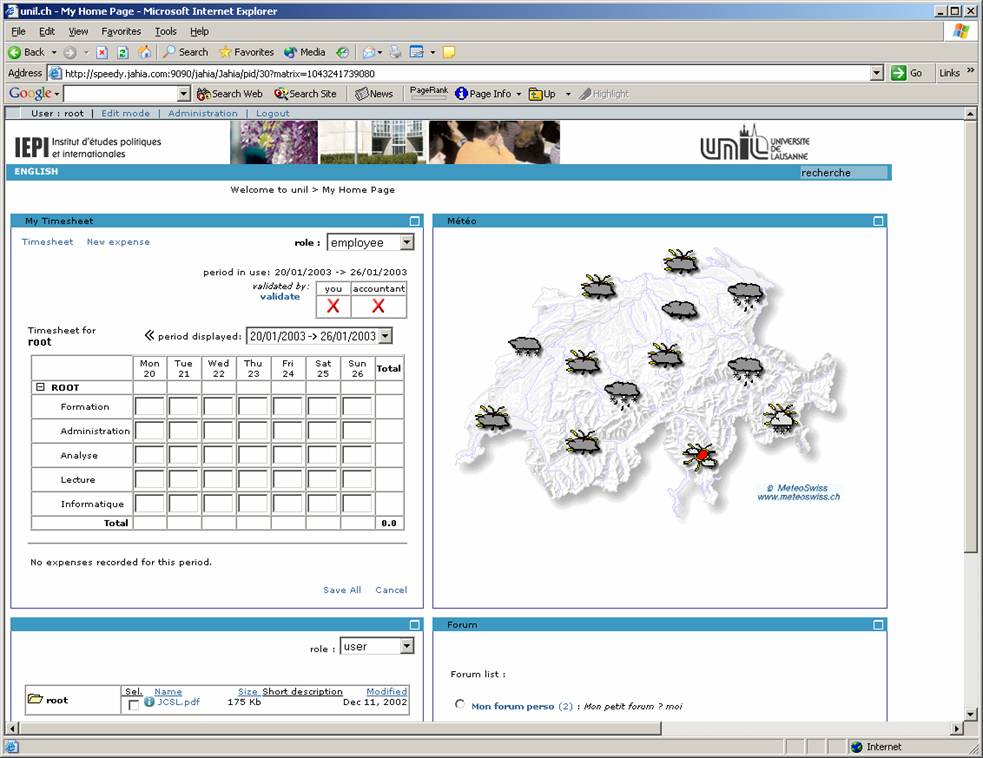
Task: Click previous period double-arrow icon
Action: [150, 336]
